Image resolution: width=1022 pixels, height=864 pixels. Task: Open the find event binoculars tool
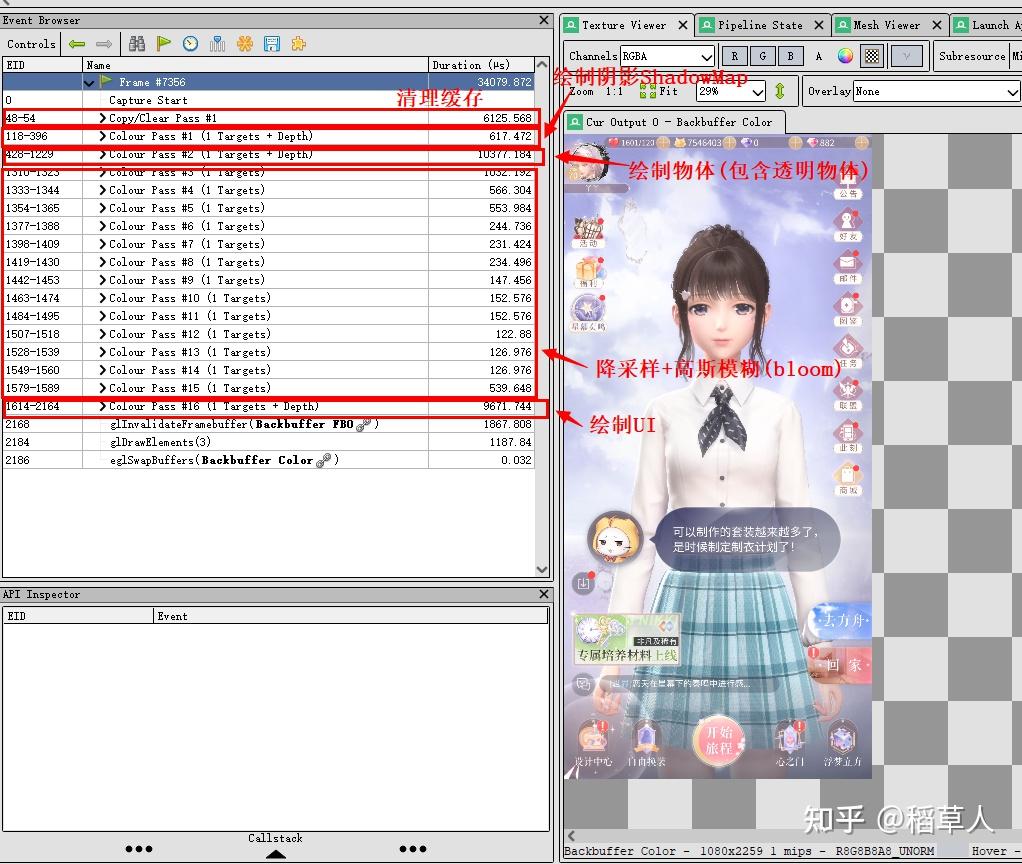(x=137, y=44)
